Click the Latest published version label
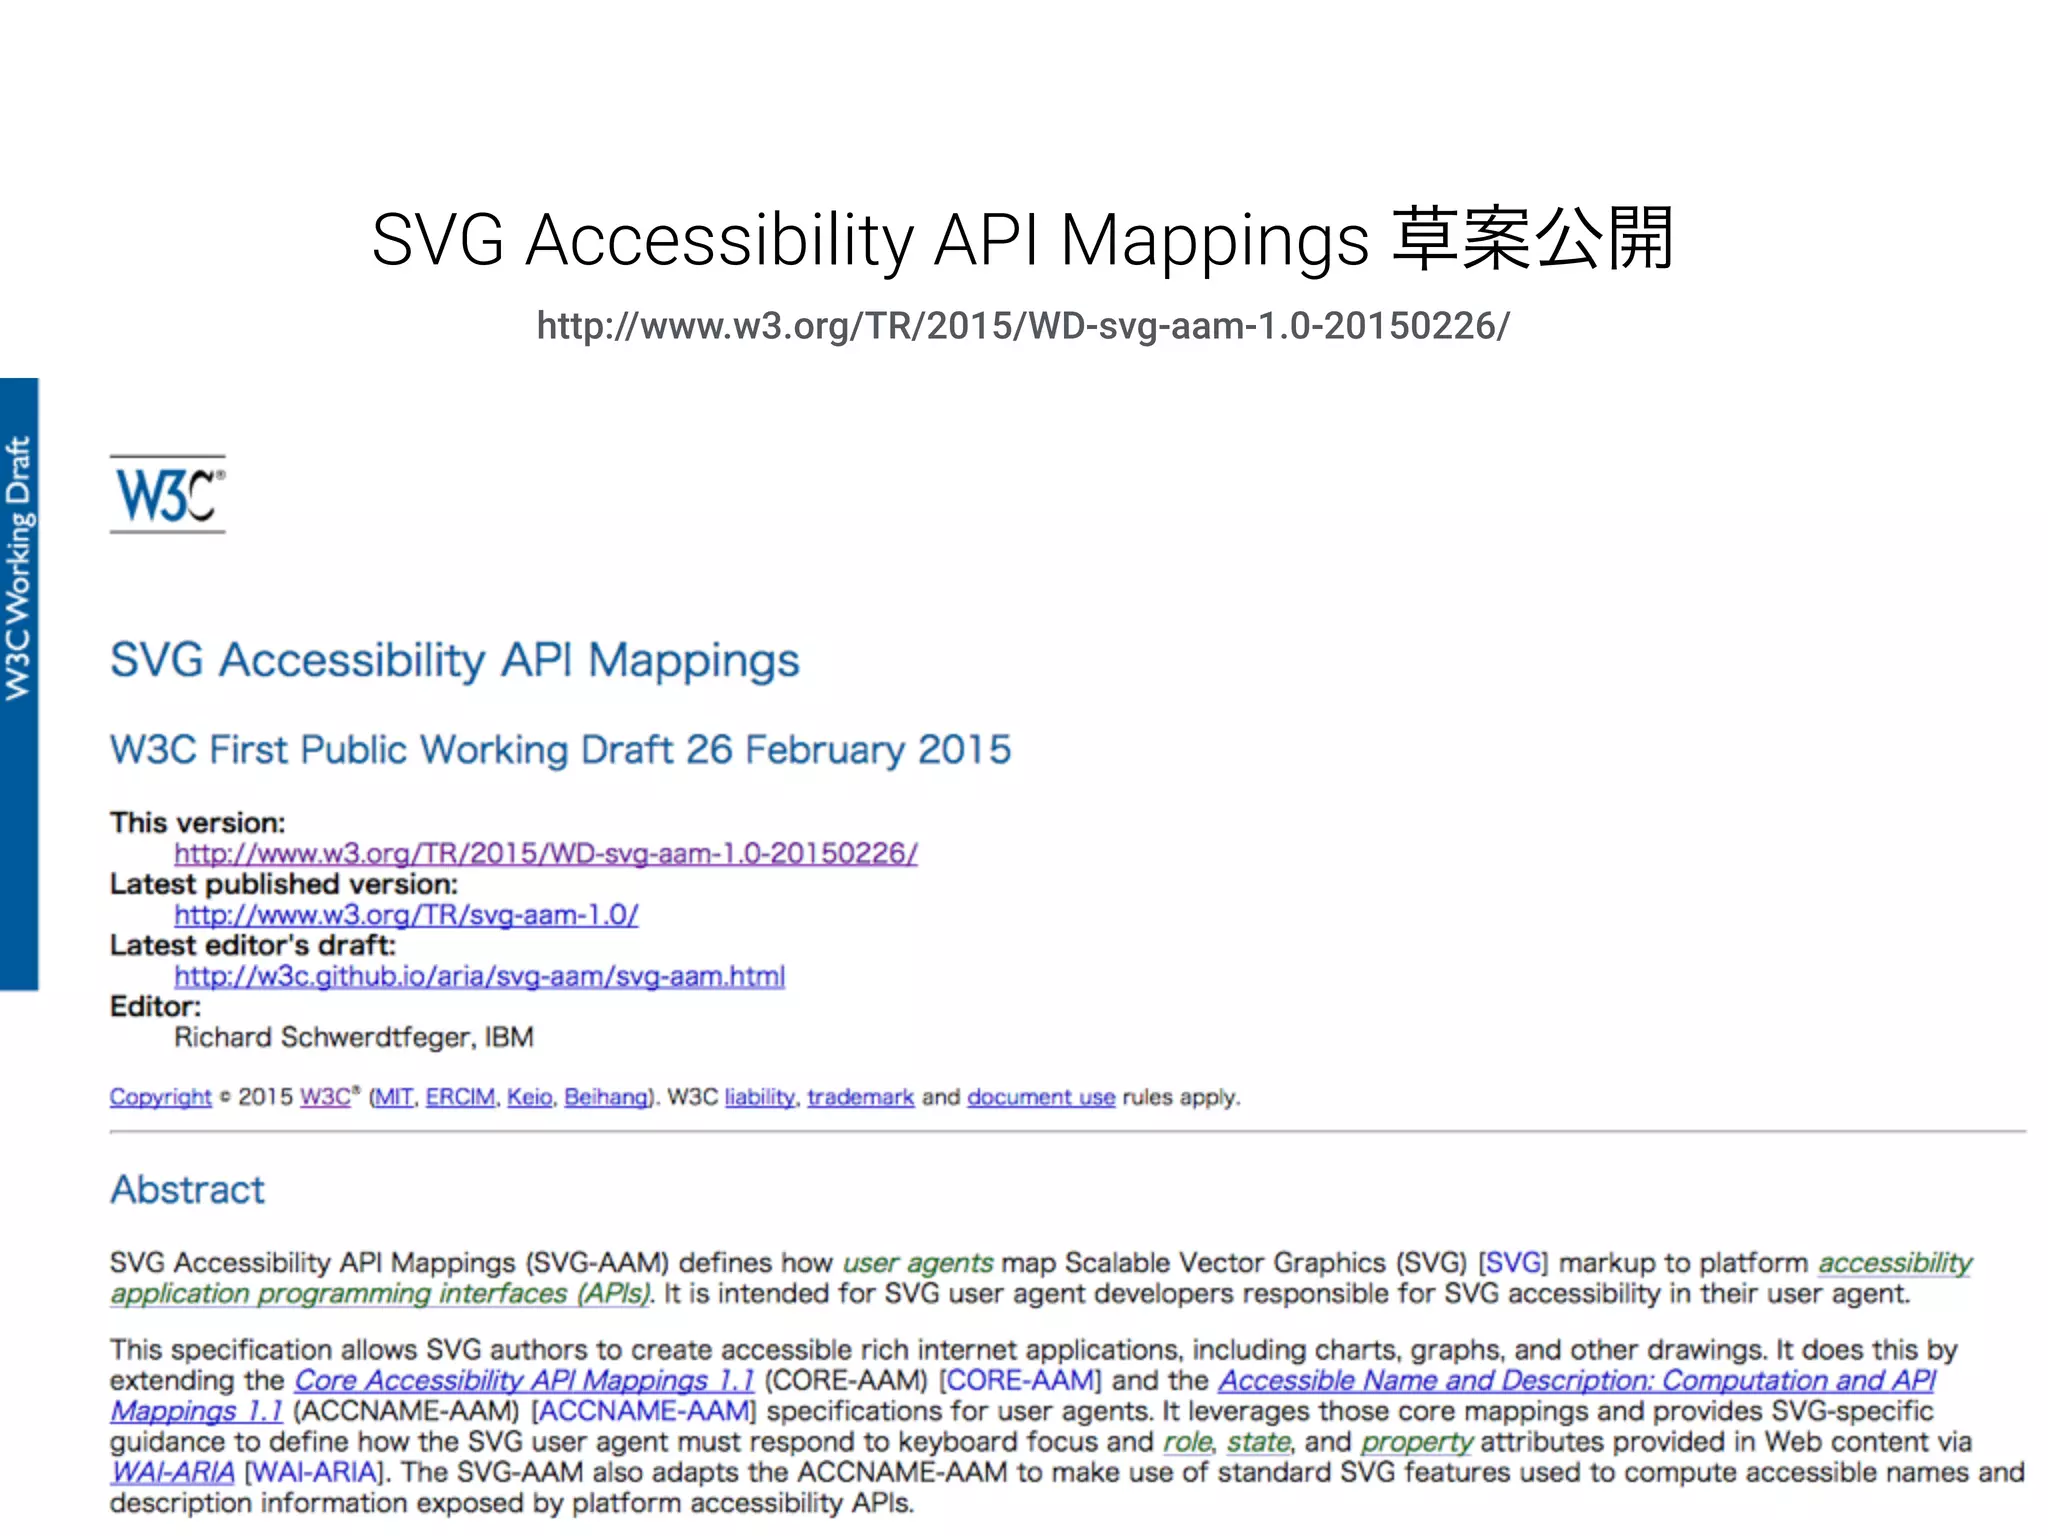This screenshot has width=2048, height=1536. tap(284, 885)
